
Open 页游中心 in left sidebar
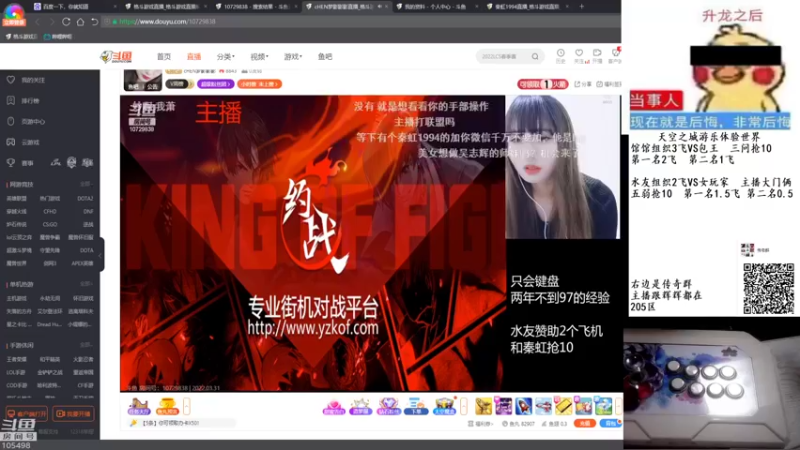[26, 122]
